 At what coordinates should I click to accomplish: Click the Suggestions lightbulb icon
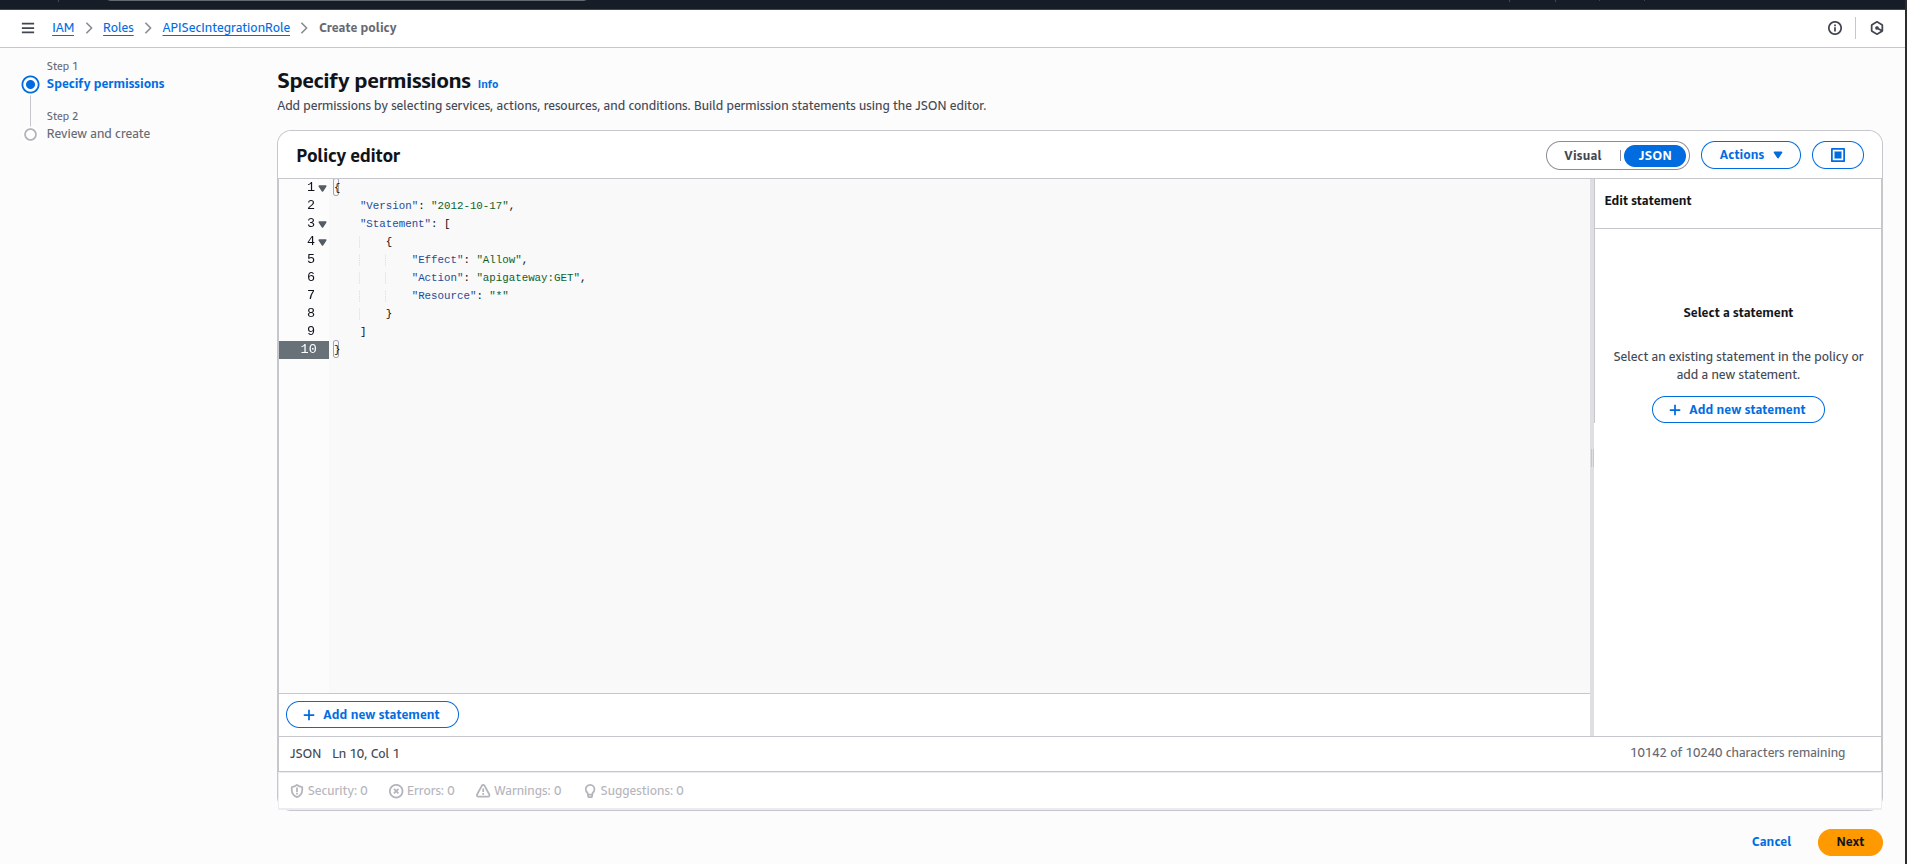[590, 791]
